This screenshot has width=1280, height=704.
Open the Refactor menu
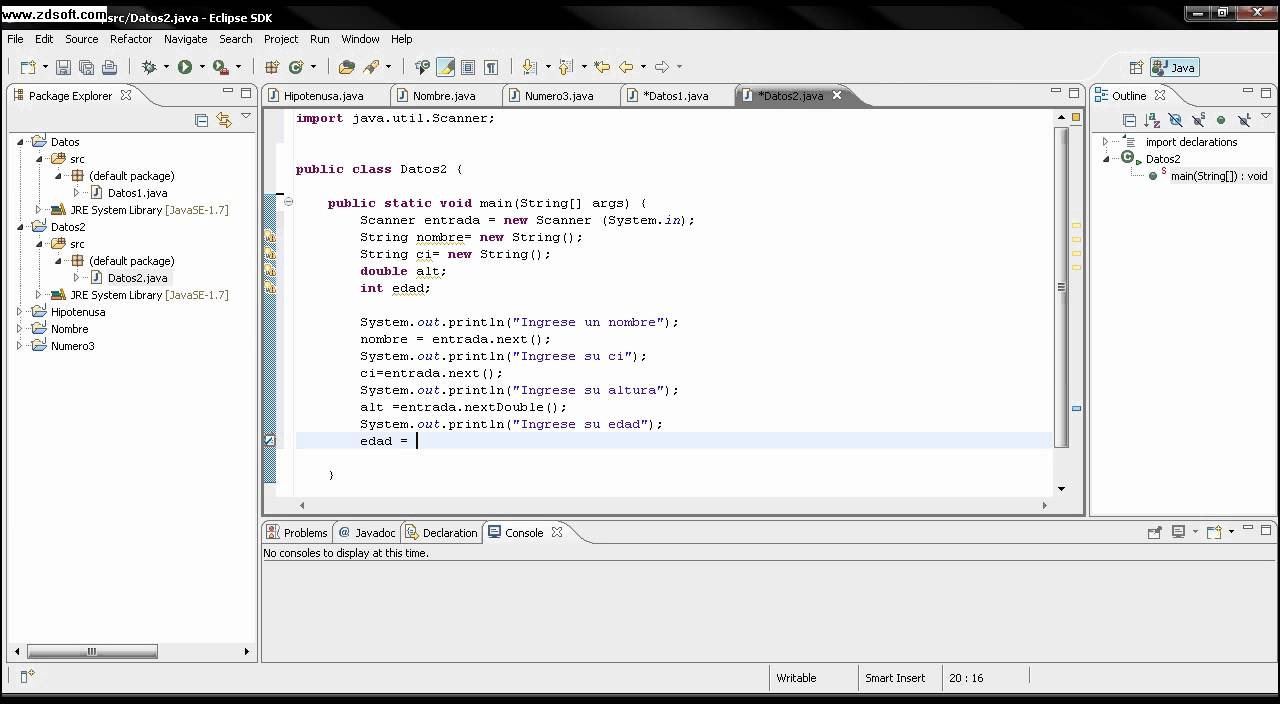click(x=131, y=39)
